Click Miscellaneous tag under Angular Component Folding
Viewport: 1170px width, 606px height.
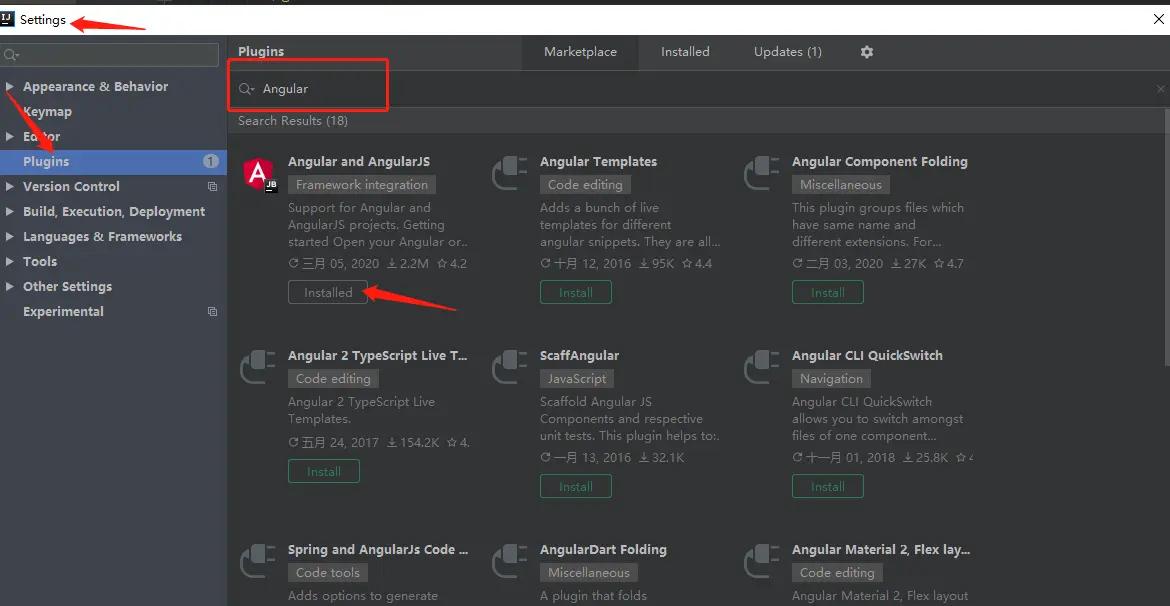point(841,185)
